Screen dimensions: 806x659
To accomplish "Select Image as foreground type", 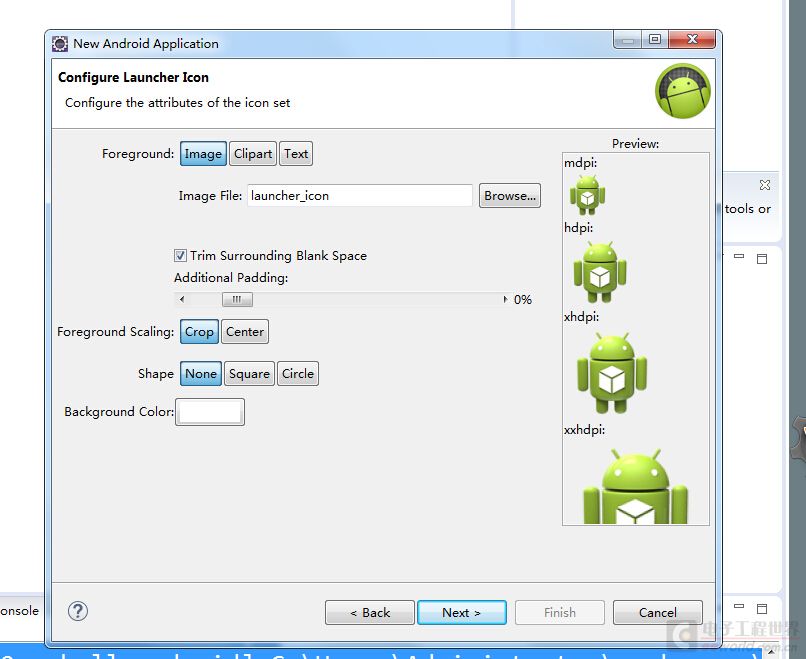I will (x=203, y=154).
